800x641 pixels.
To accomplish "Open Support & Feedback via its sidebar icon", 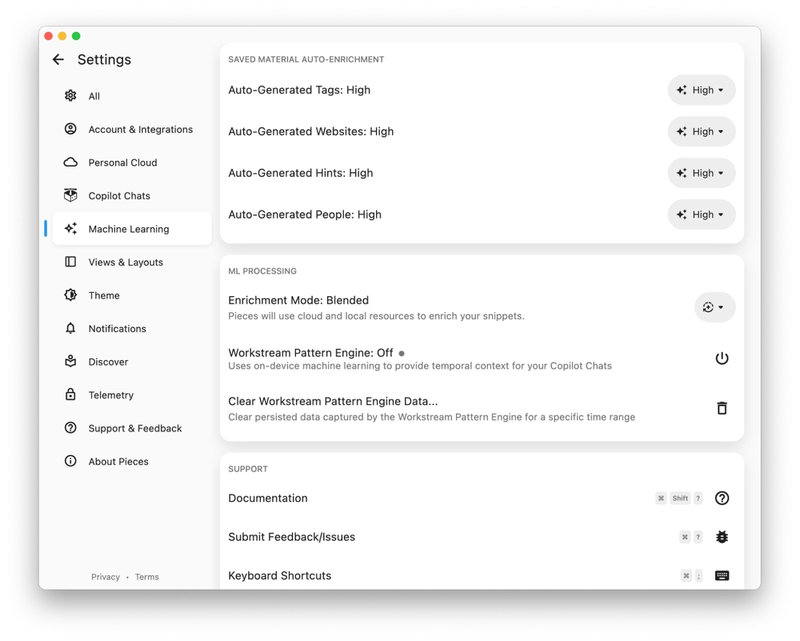I will point(69,428).
